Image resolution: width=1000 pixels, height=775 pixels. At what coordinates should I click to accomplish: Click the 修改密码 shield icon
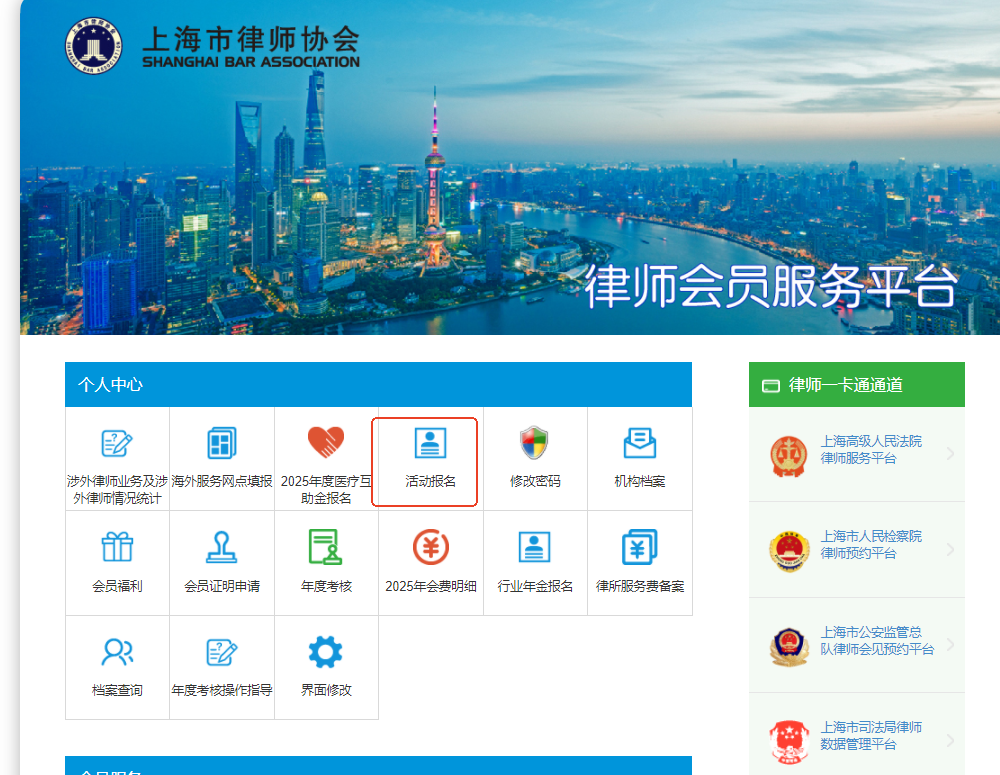[x=535, y=443]
